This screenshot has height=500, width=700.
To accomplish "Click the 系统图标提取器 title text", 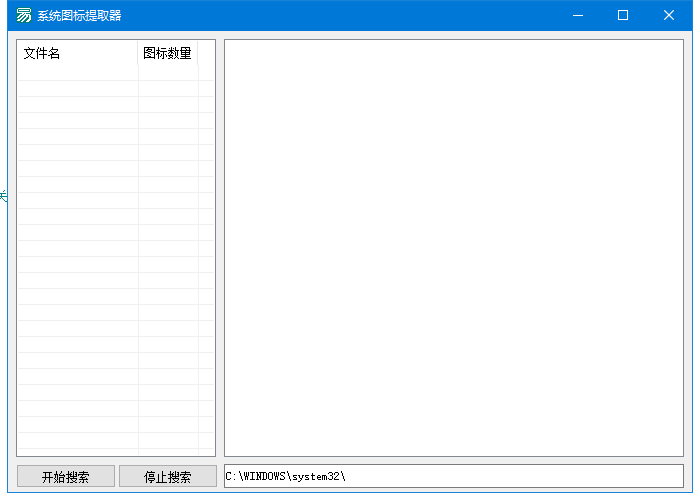I will click(x=80, y=15).
